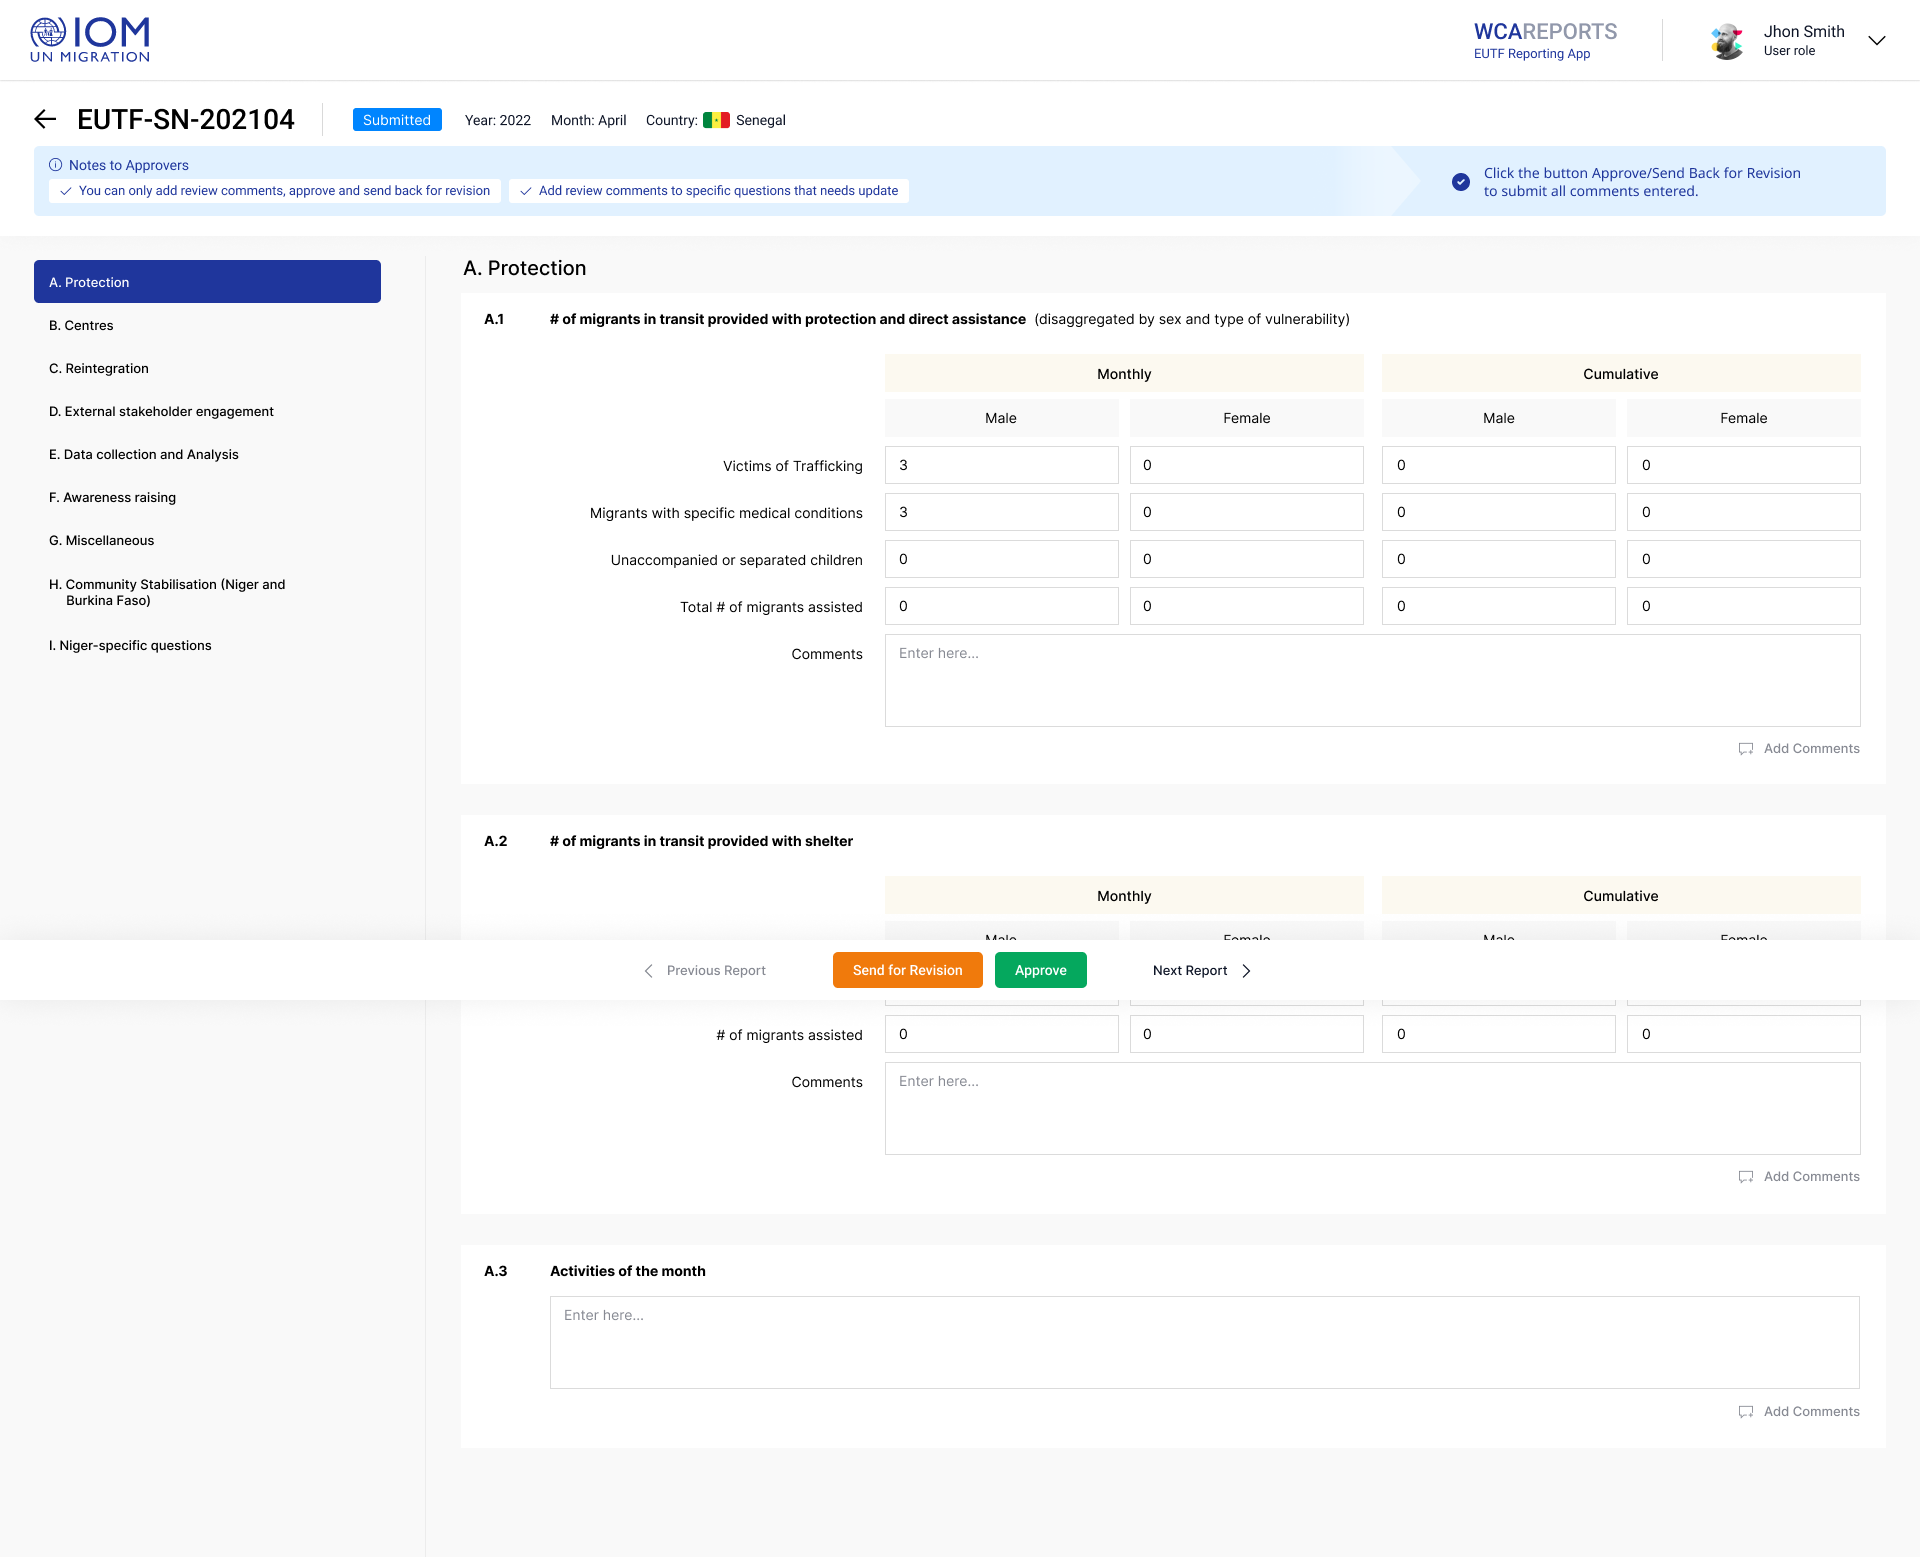
Task: Click the comment icon under section A.2
Action: click(1746, 1177)
